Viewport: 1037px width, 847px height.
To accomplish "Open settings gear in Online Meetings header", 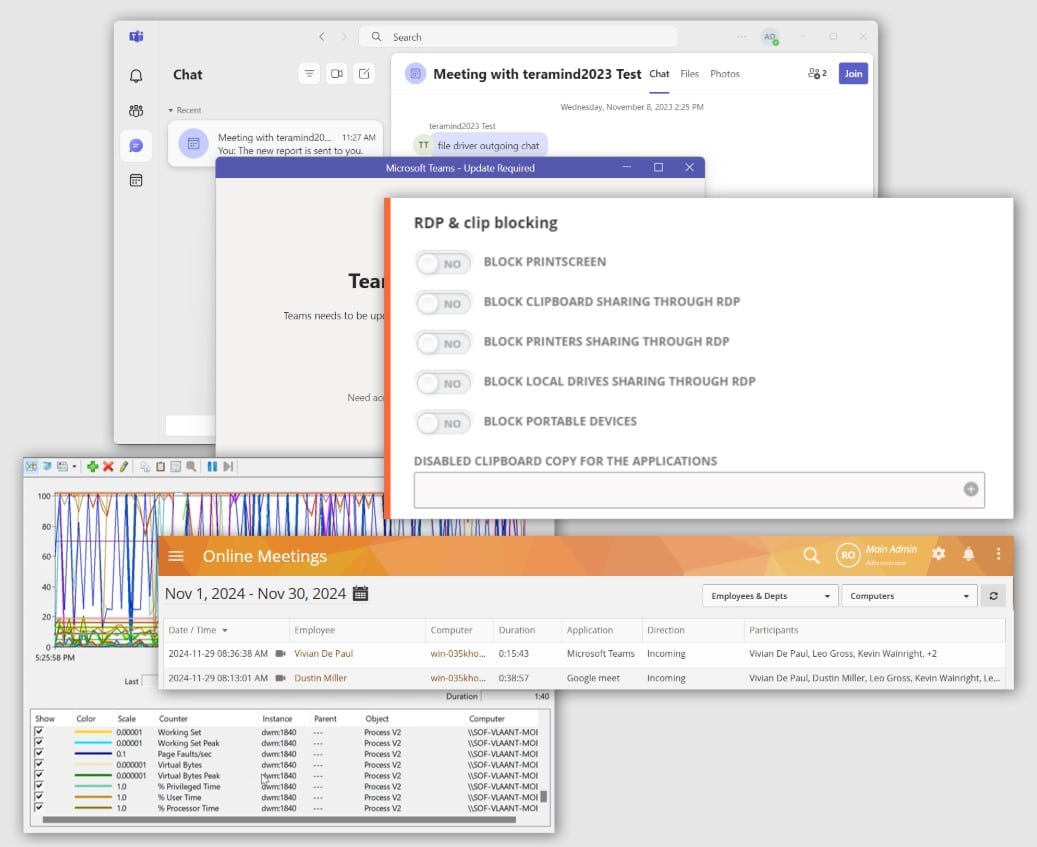I will [x=938, y=553].
